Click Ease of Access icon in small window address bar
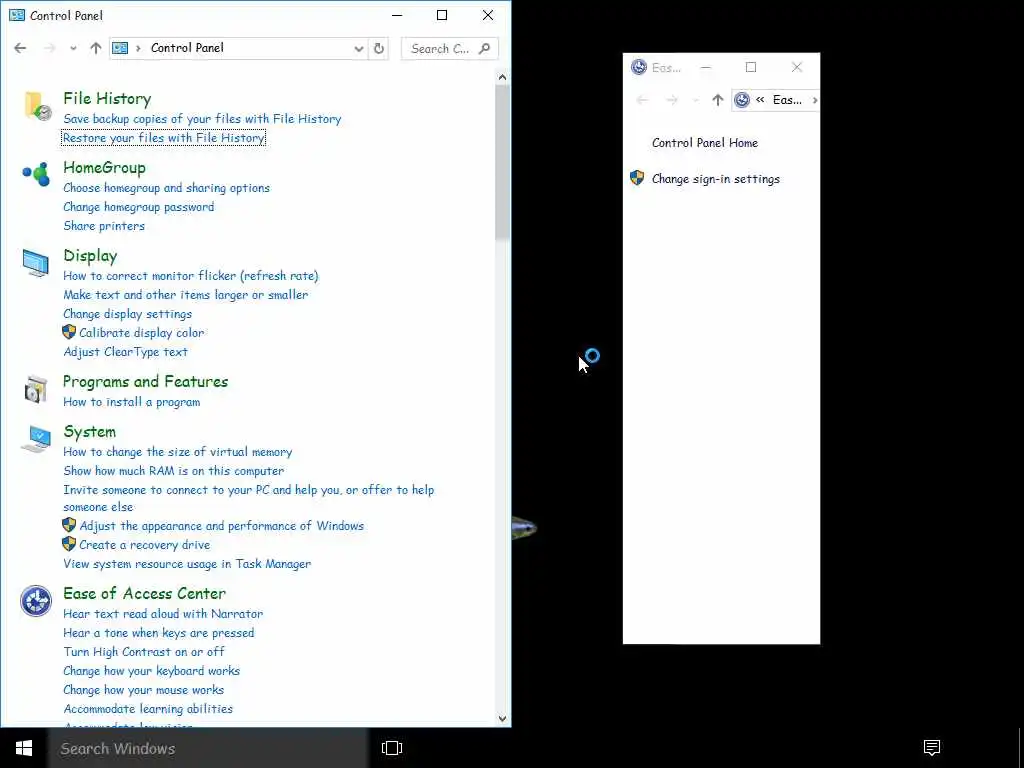Image resolution: width=1024 pixels, height=768 pixels. pos(742,100)
